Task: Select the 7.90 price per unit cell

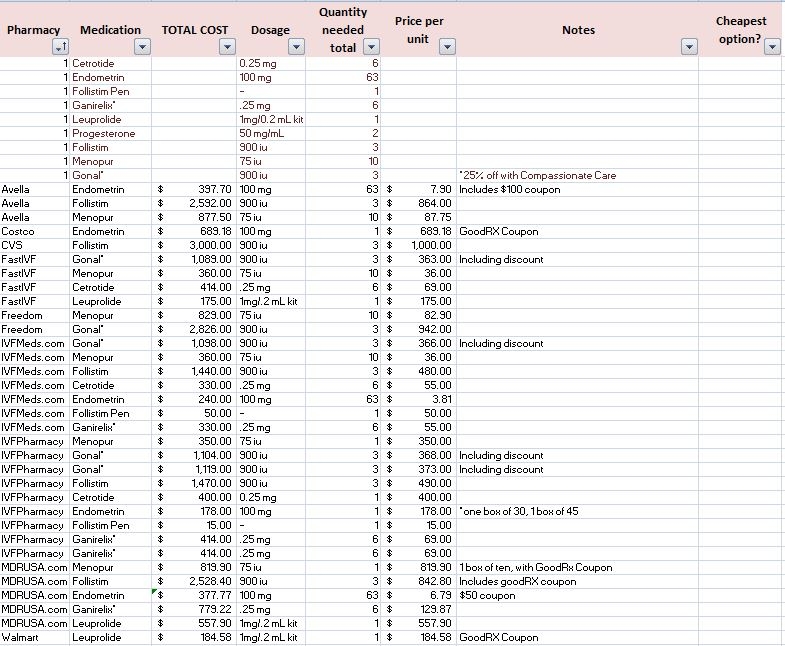Action: click(419, 189)
